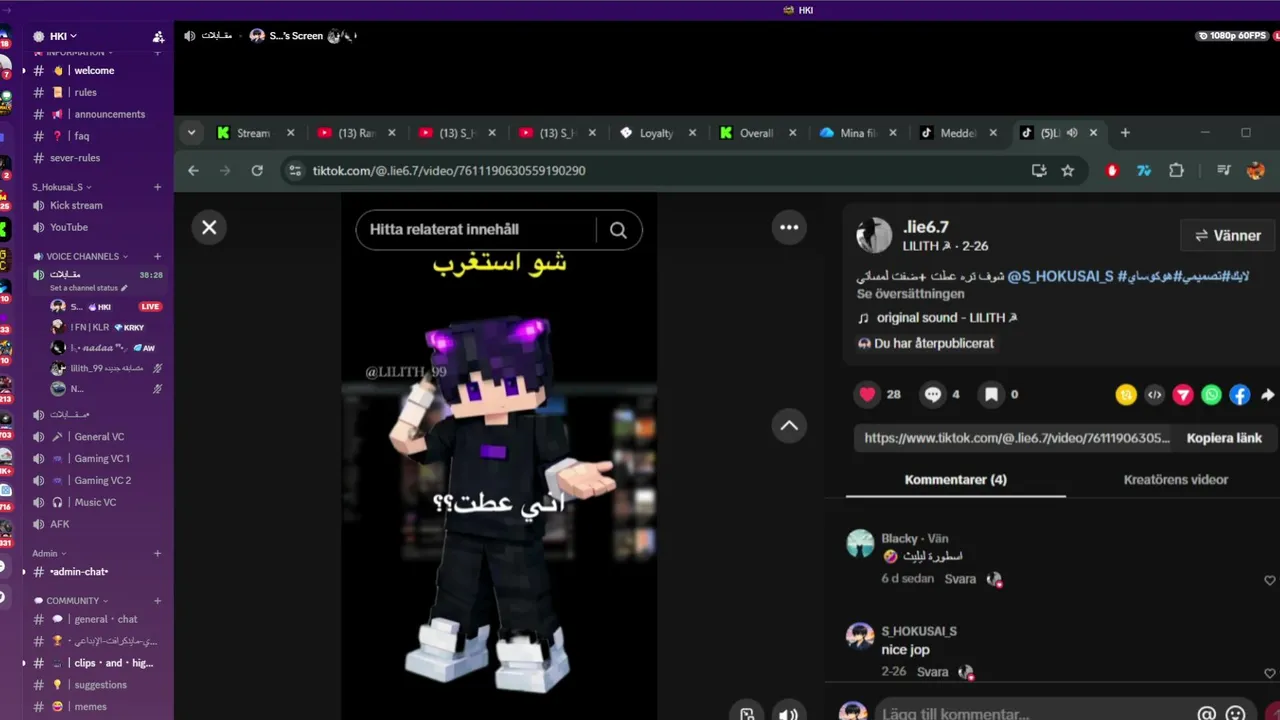Click the browser address bar URL
The height and width of the screenshot is (720, 1280).
click(449, 171)
